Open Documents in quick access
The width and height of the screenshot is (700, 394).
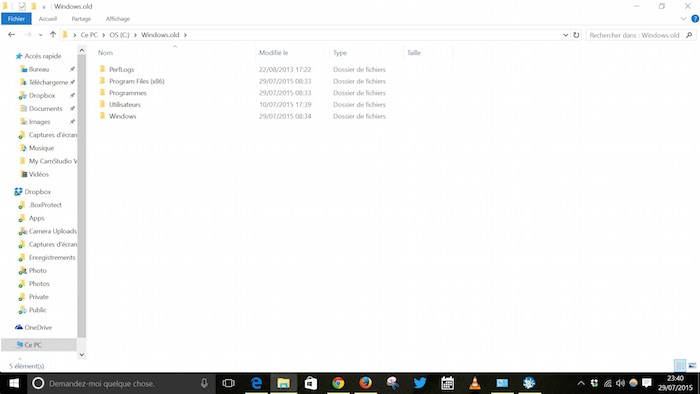coord(45,108)
